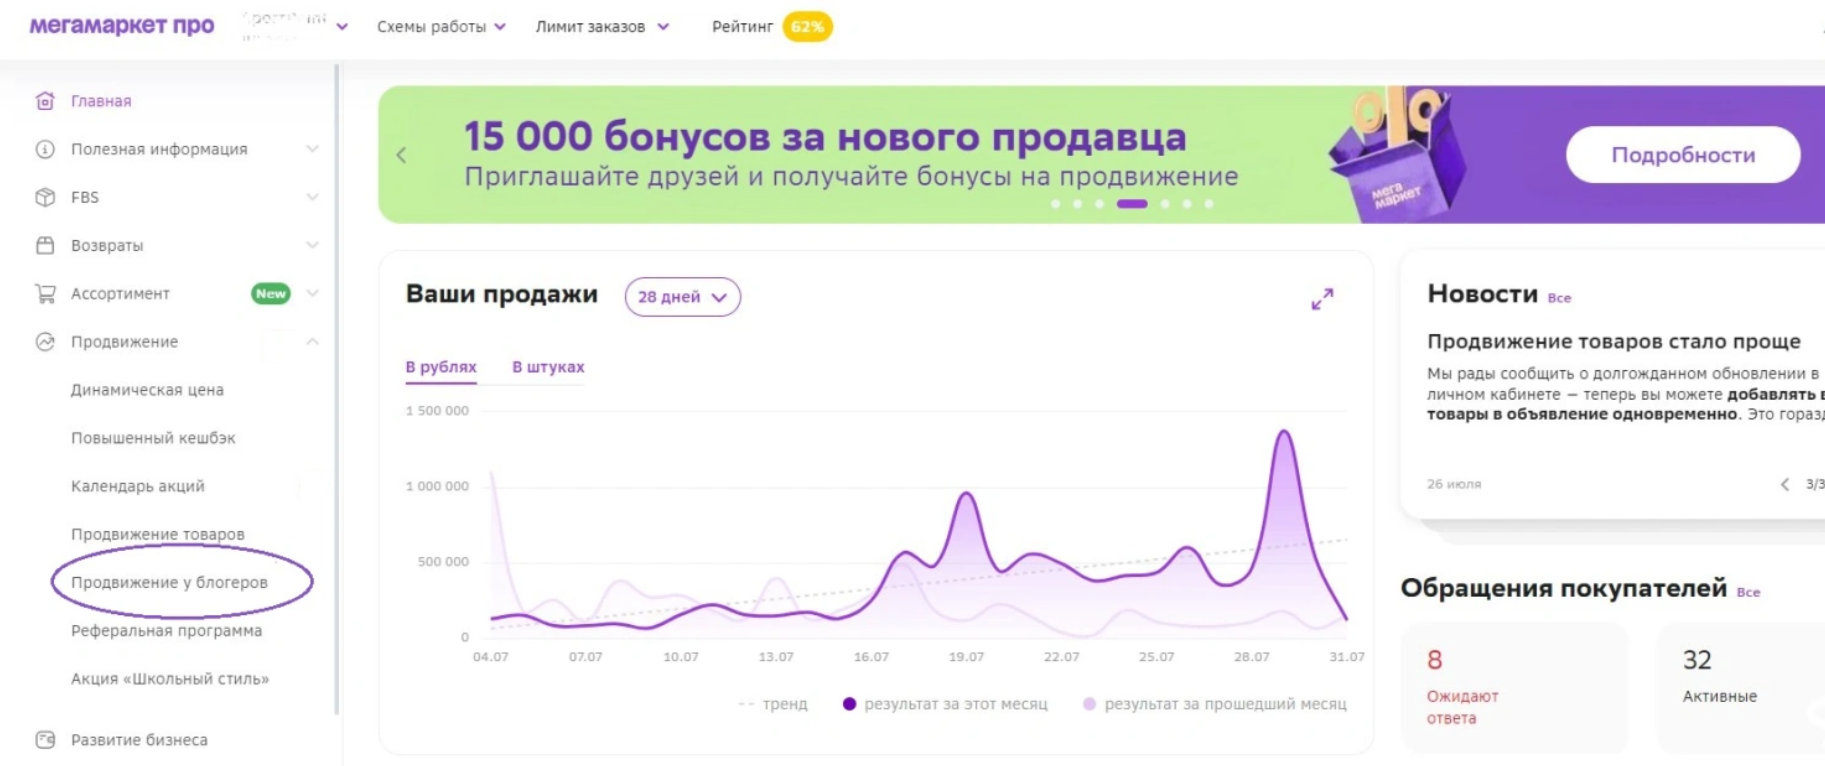This screenshot has width=1825, height=766.
Task: Switch to the В рублях tab
Action: click(x=441, y=367)
